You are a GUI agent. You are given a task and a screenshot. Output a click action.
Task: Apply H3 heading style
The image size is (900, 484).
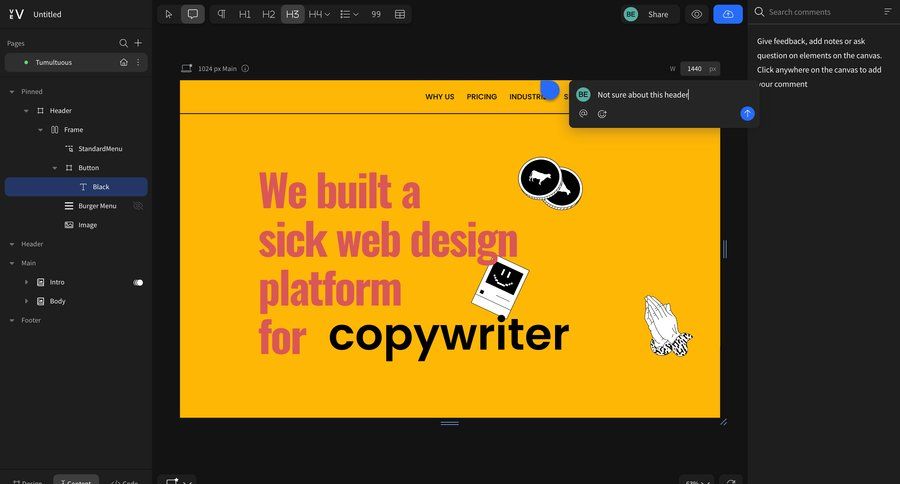293,14
